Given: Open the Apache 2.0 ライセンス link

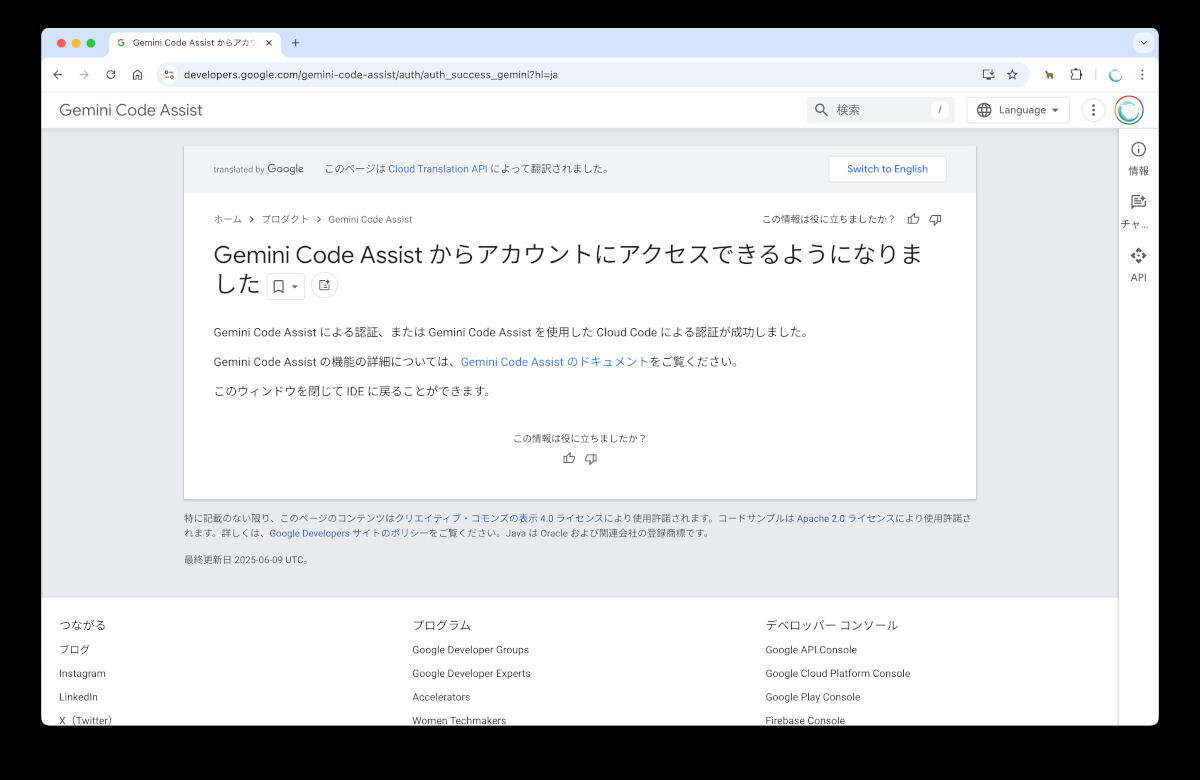Looking at the screenshot, I should coord(846,519).
